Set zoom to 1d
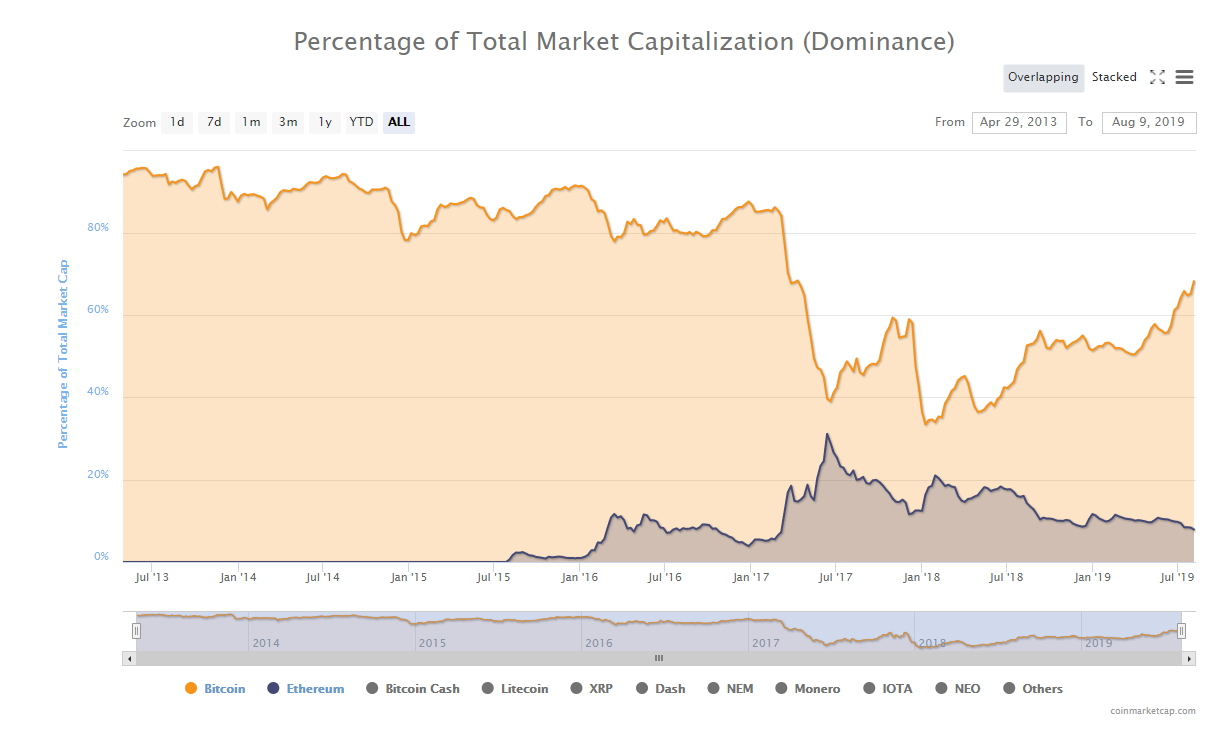Screen dimensions: 1226x729 click(177, 122)
